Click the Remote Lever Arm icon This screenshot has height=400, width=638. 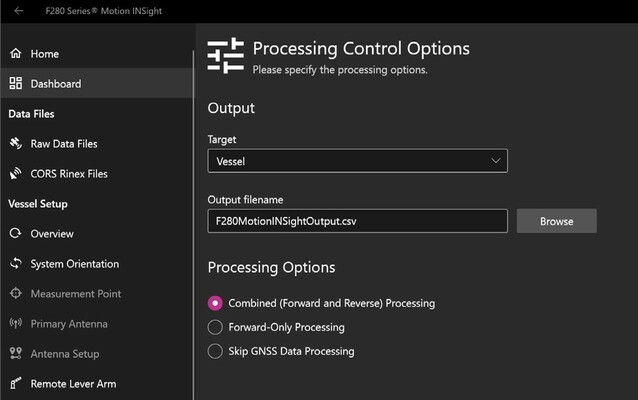tap(15, 384)
